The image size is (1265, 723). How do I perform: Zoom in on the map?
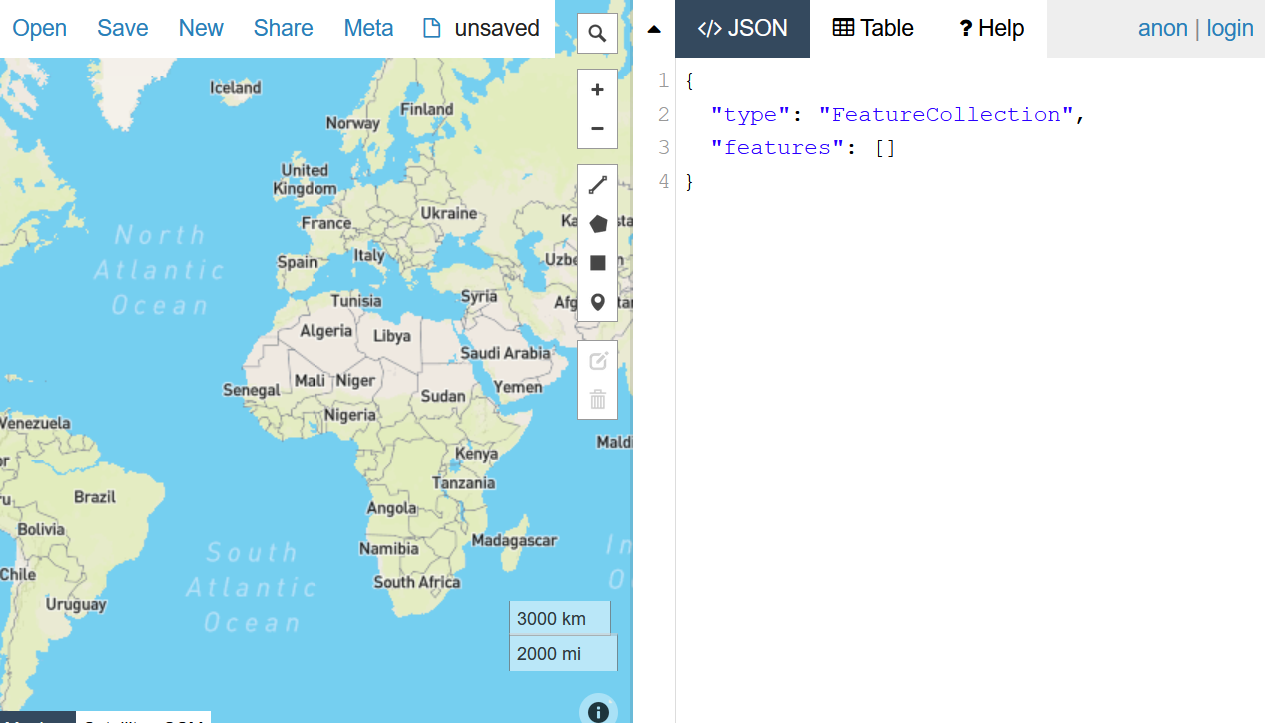point(597,90)
